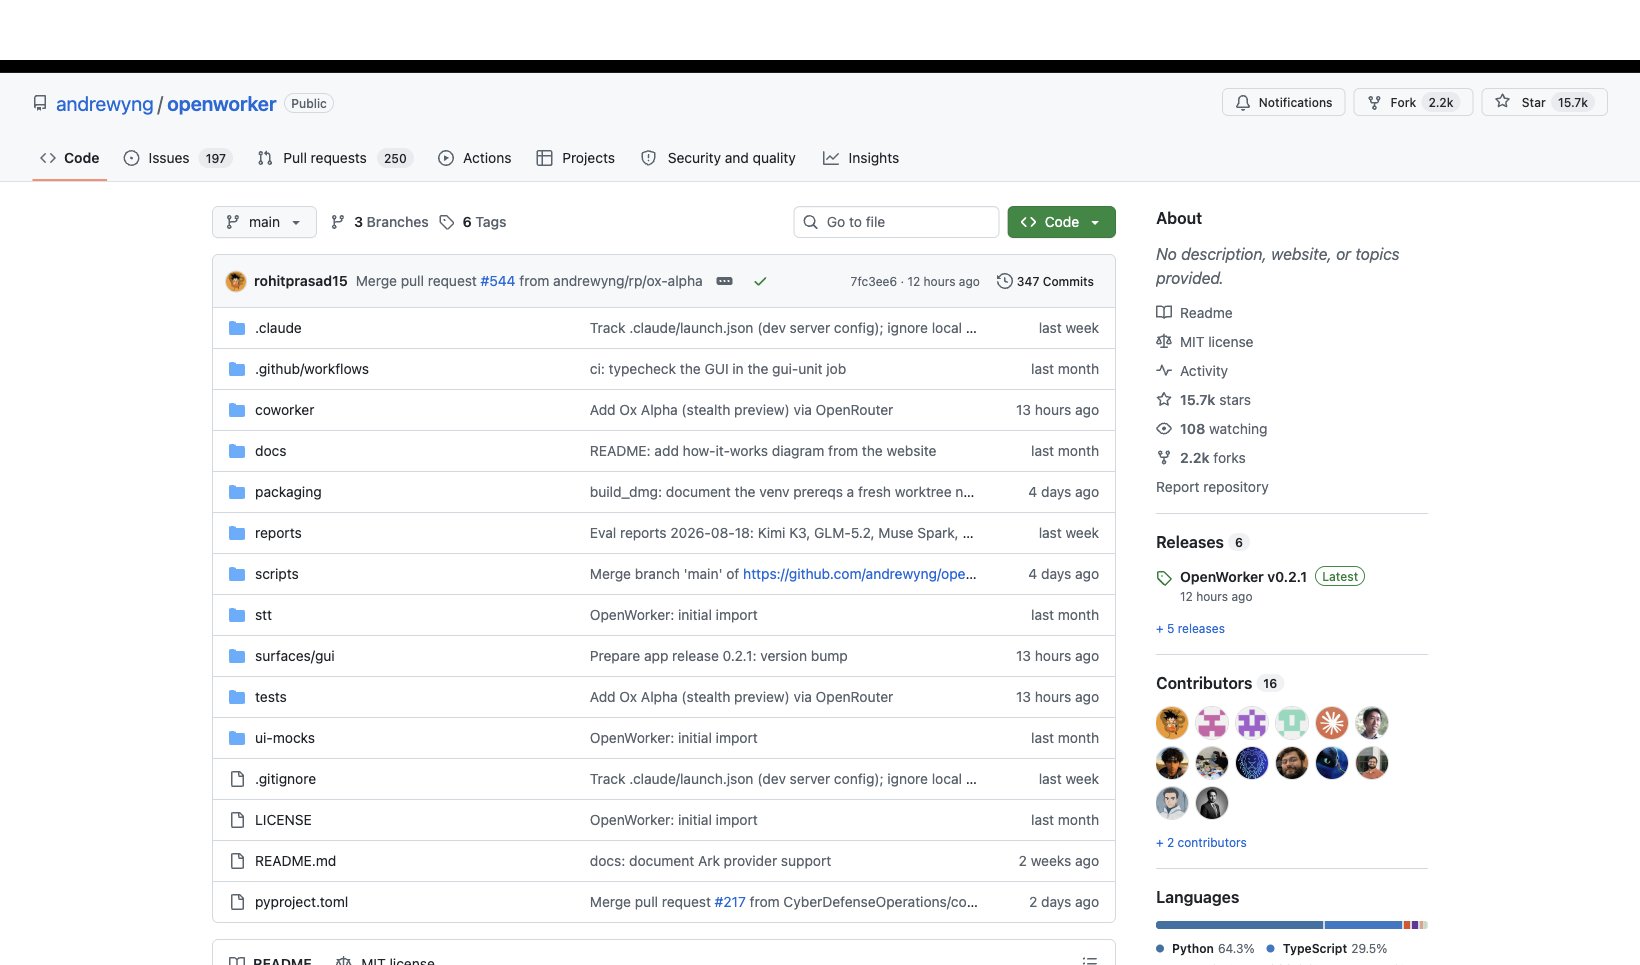This screenshot has height=965, width=1640.
Task: Open the github.com/andrewyng URL in scripts commit
Action: 859,574
